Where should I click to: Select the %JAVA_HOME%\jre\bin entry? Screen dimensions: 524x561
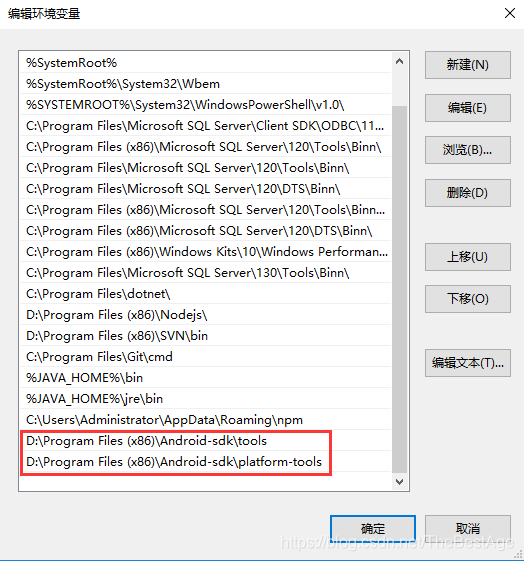click(206, 399)
